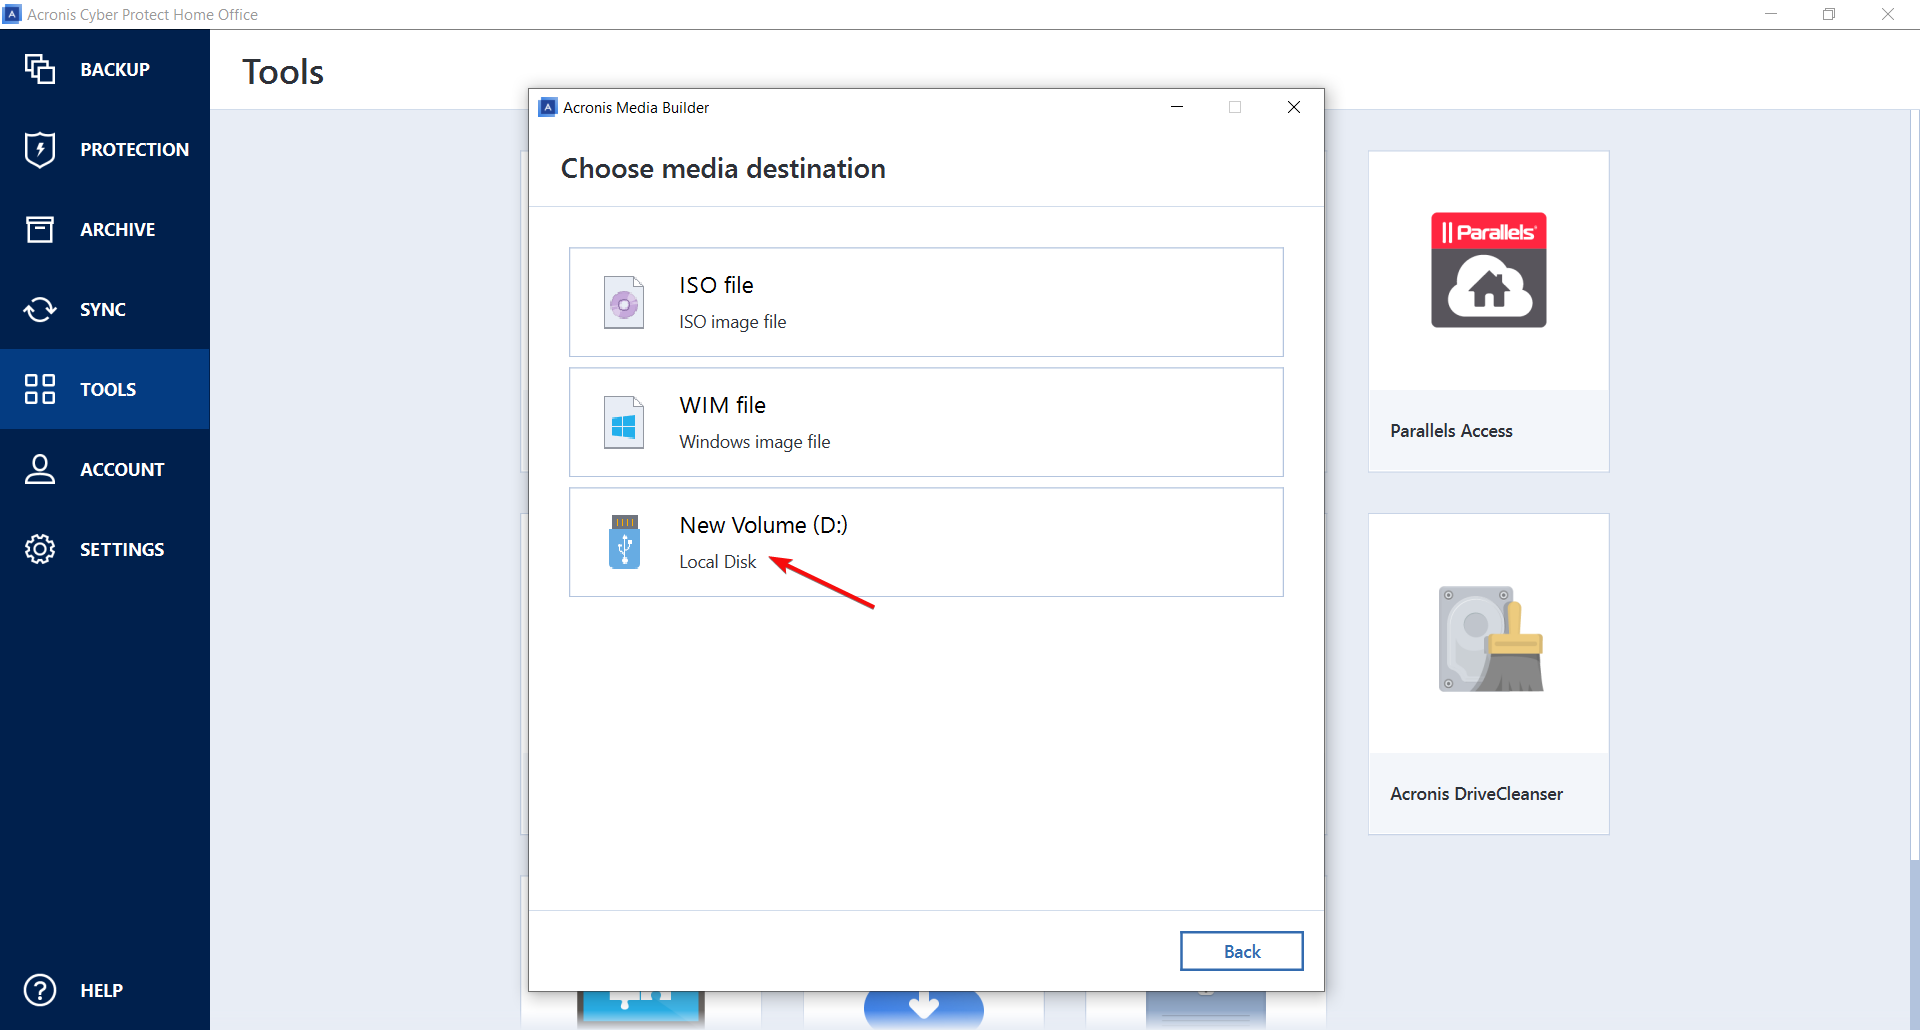Image resolution: width=1920 pixels, height=1030 pixels.
Task: Choose WIM file destination option
Action: (x=926, y=422)
